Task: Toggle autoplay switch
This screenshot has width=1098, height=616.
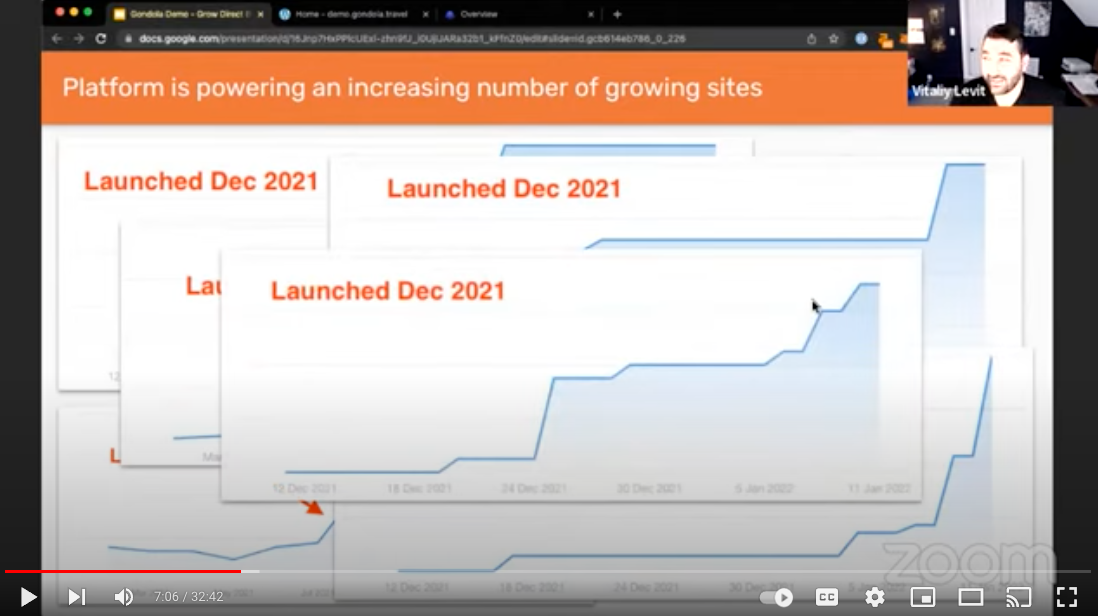Action: point(776,597)
